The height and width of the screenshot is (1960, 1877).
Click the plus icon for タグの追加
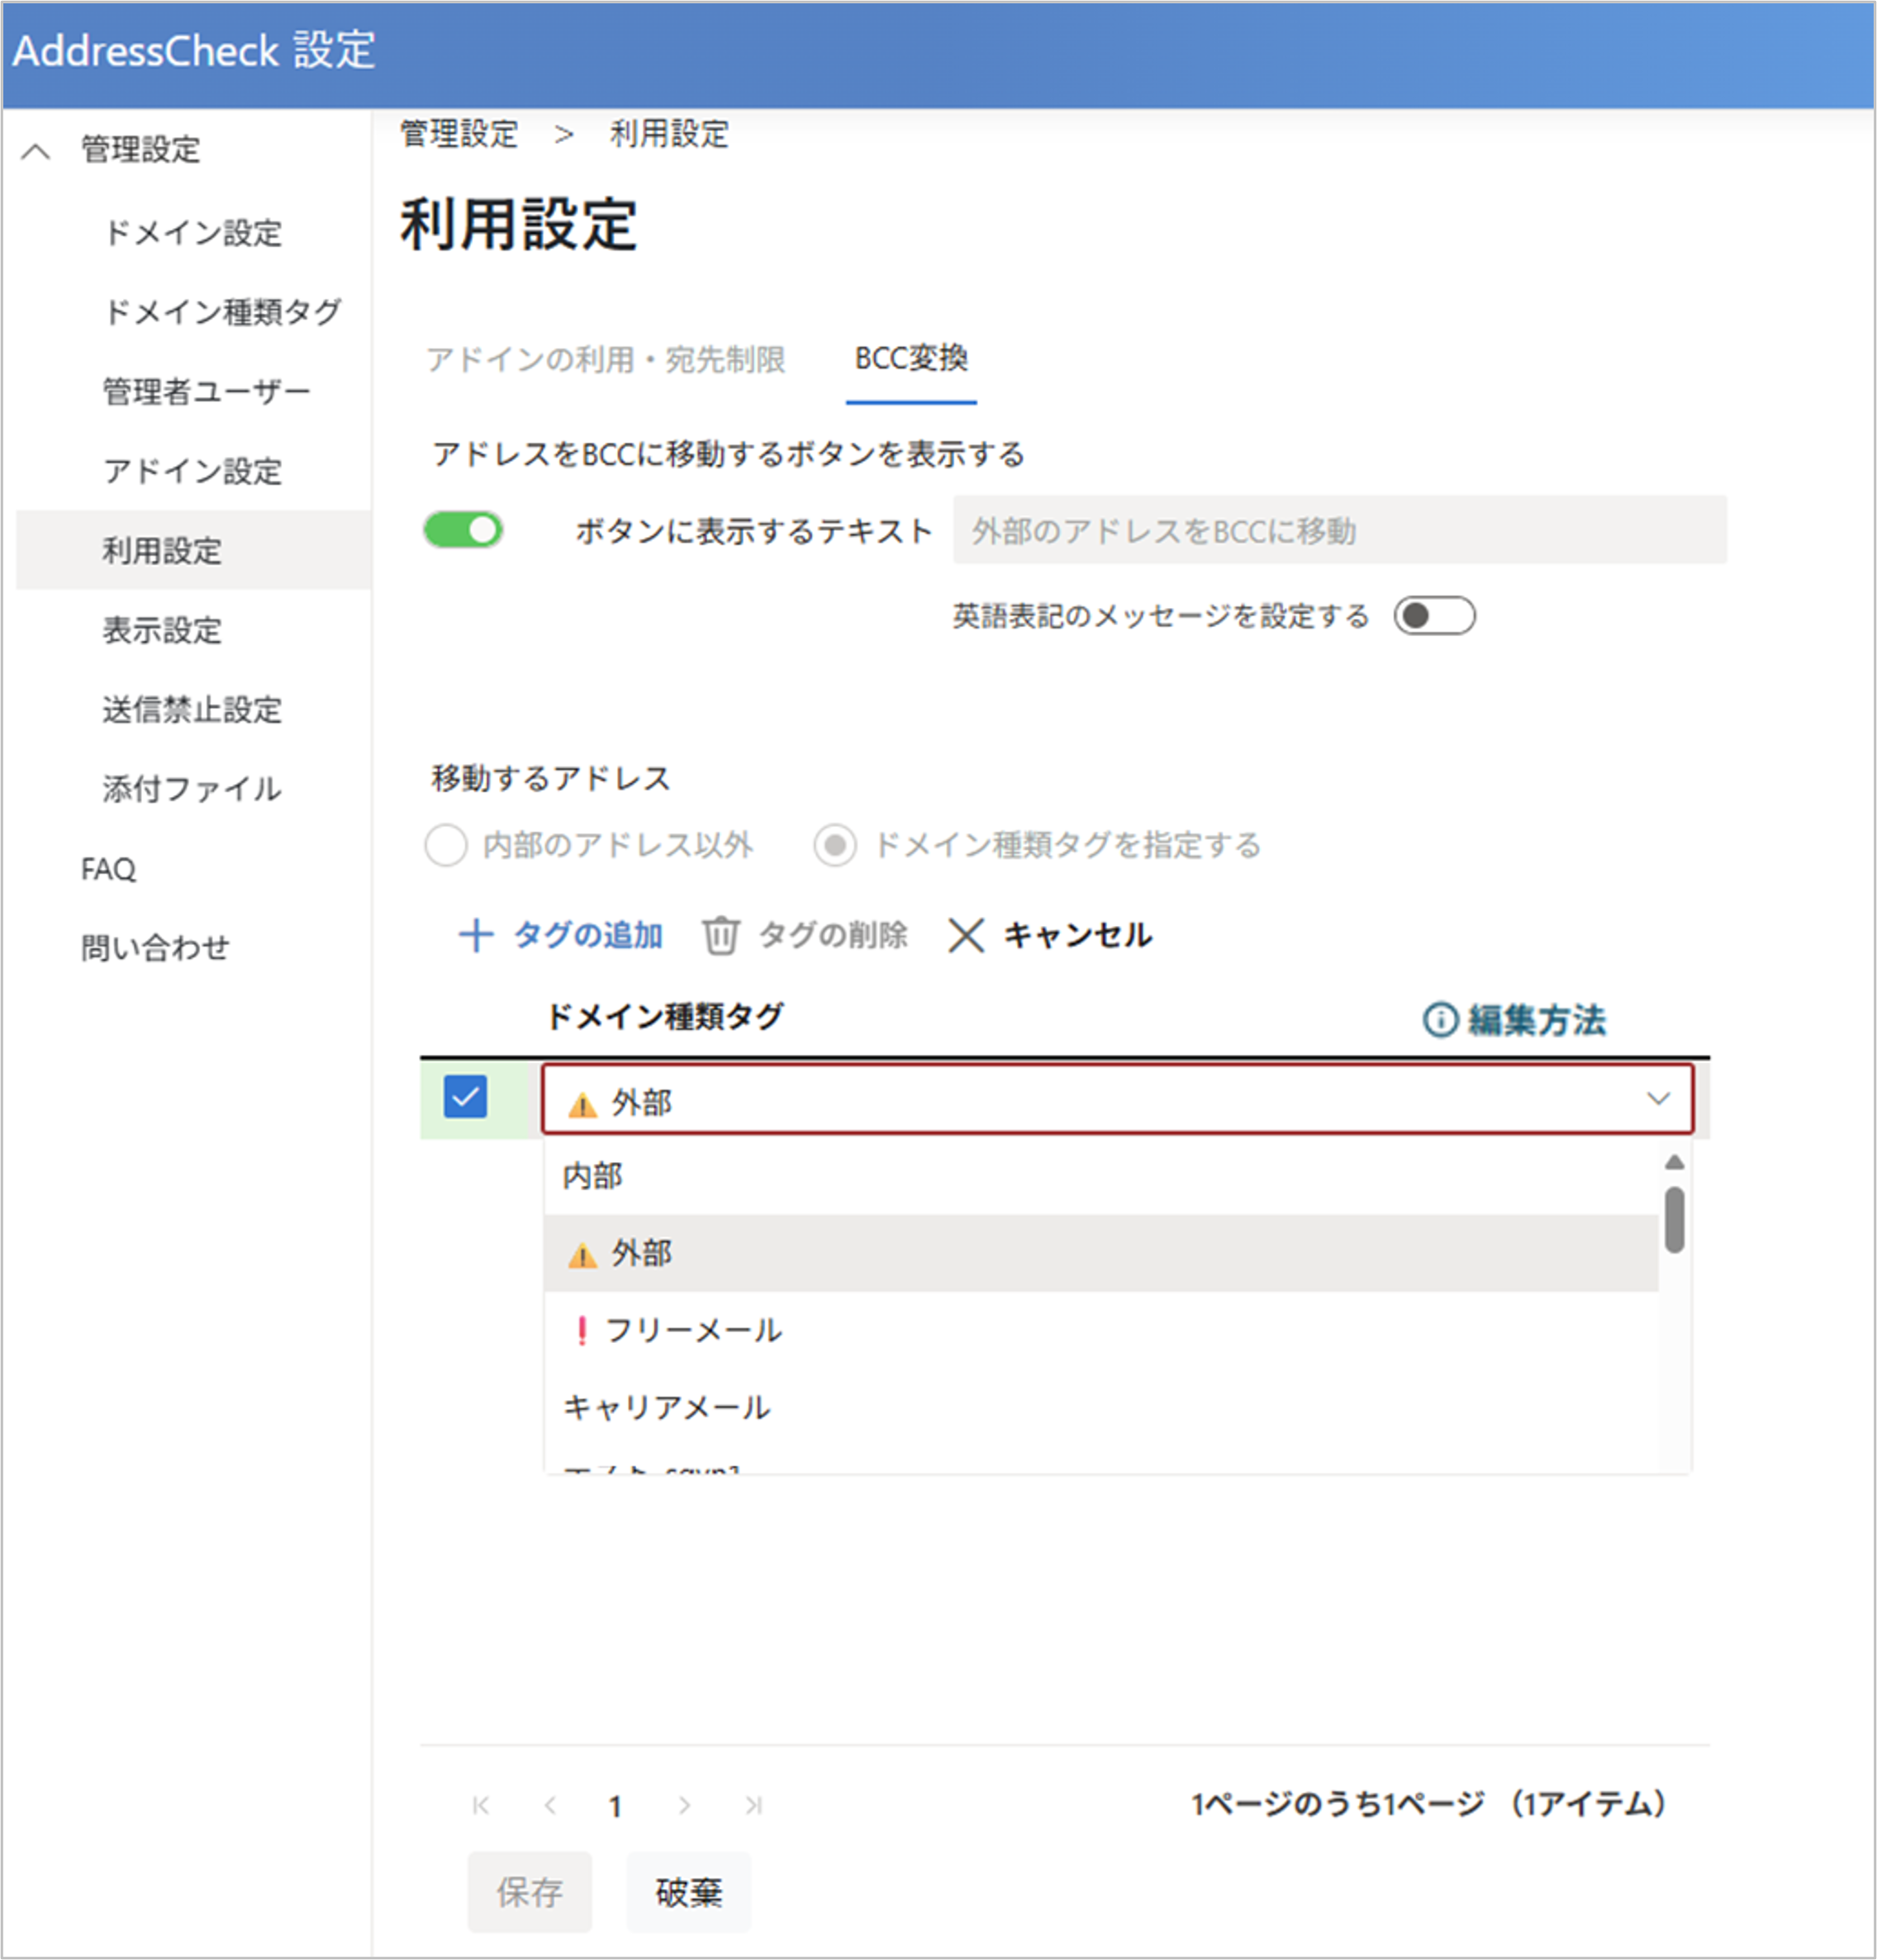coord(476,936)
